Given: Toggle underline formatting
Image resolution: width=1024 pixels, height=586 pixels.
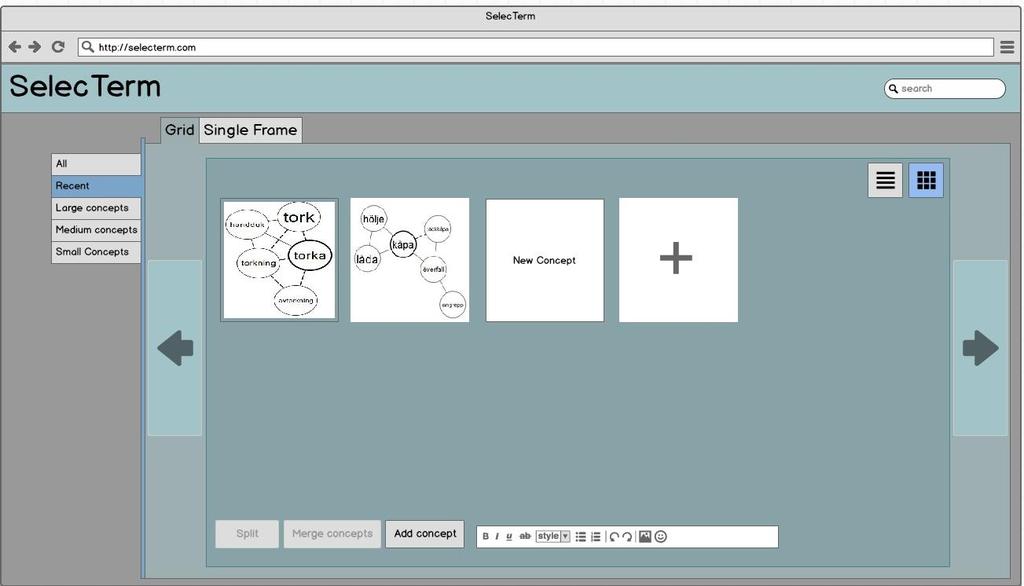Looking at the screenshot, I should 509,536.
